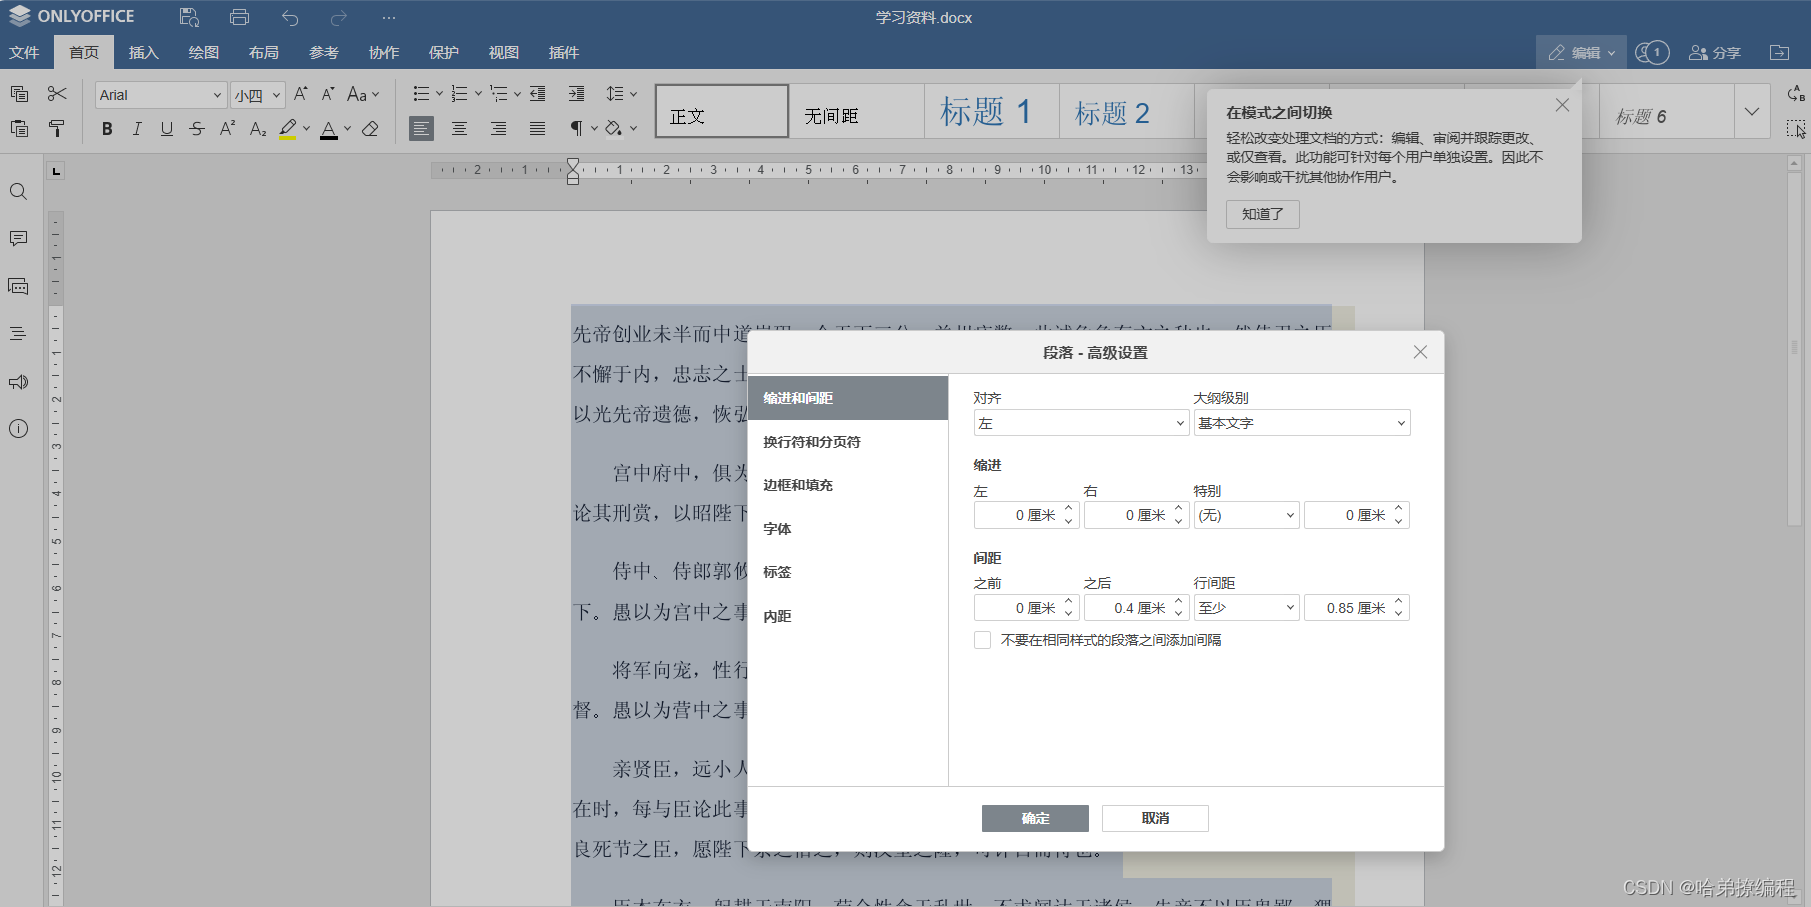This screenshot has height=907, width=1811.
Task: Click 取消 in paragraph dialog
Action: pos(1155,818)
